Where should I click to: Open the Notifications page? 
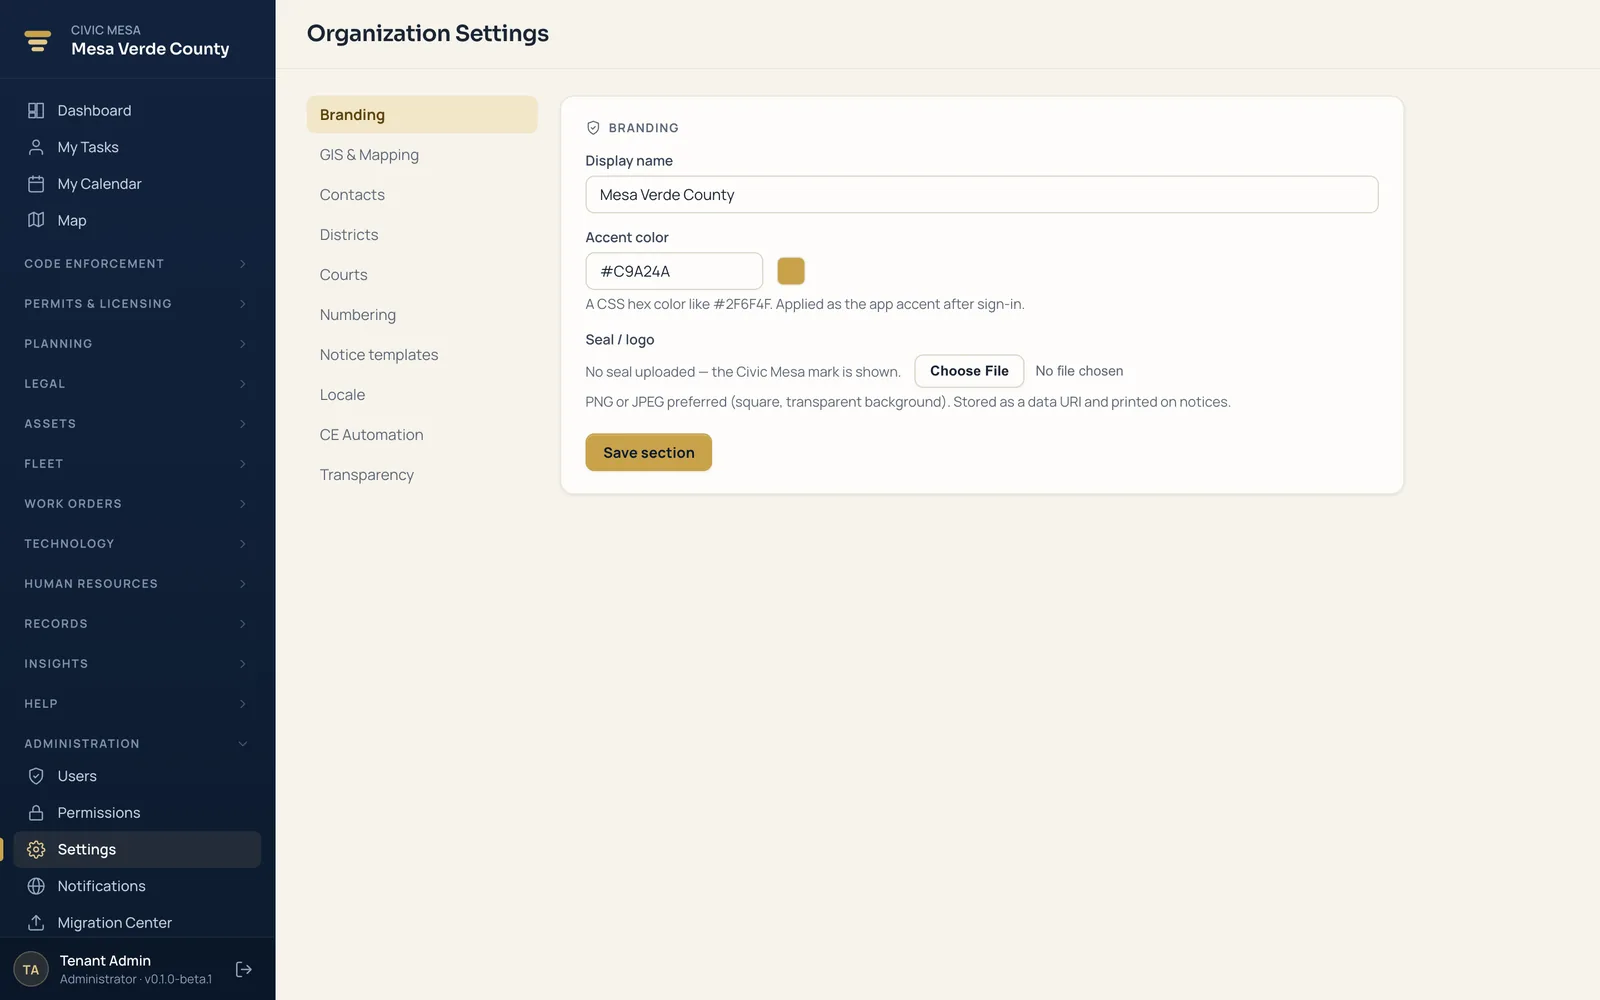click(x=137, y=886)
